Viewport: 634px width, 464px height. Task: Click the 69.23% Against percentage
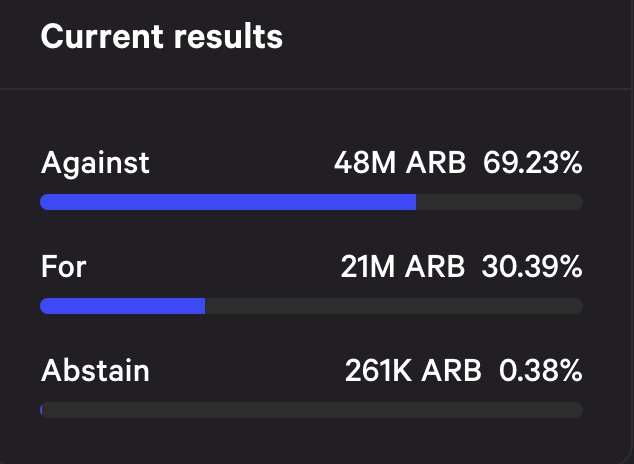coord(532,163)
